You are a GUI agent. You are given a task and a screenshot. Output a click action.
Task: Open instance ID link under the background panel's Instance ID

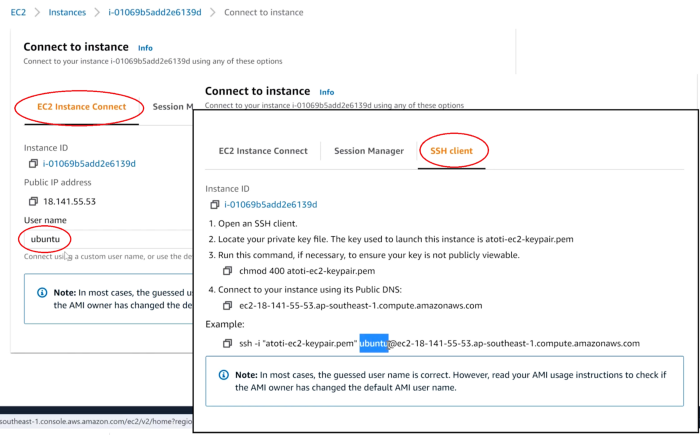89,164
